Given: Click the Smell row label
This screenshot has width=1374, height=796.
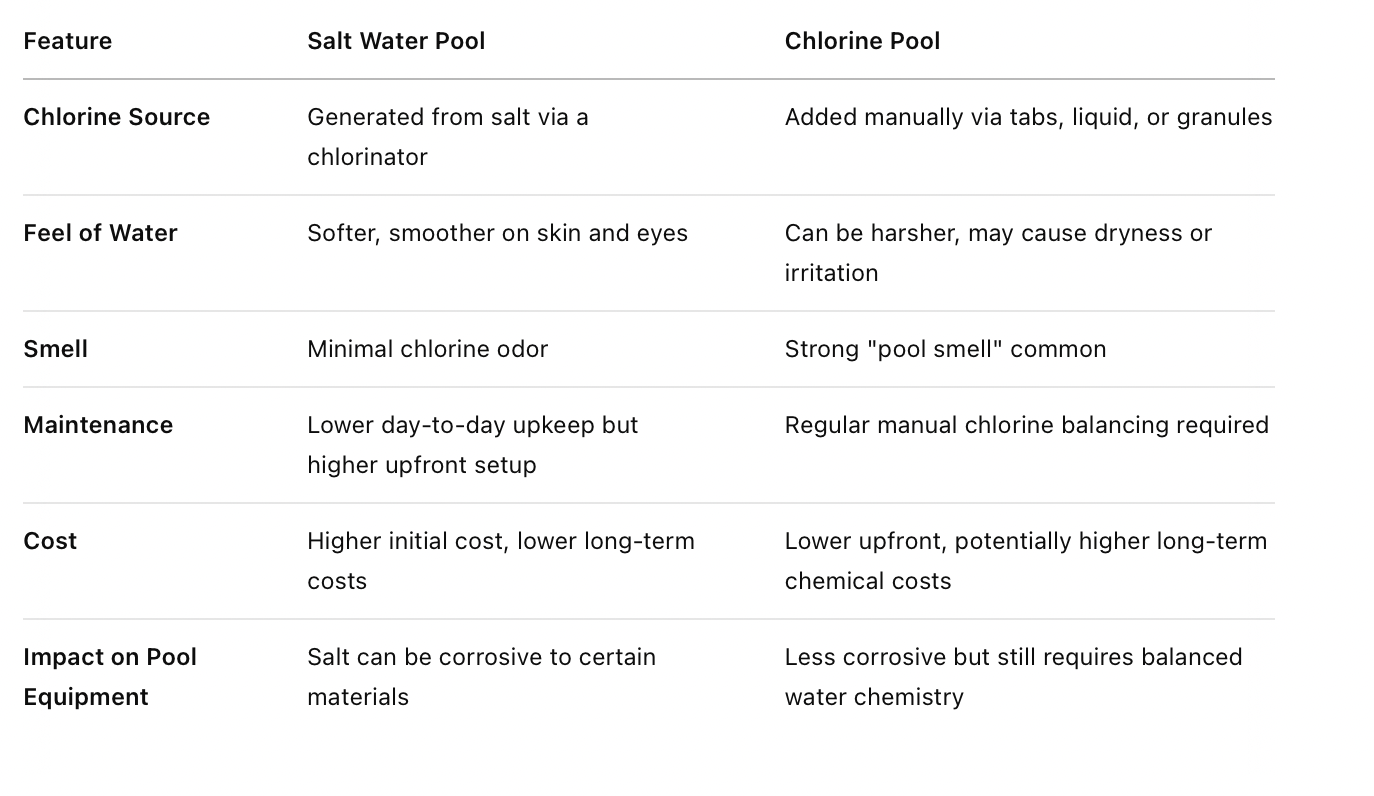Looking at the screenshot, I should coord(55,349).
